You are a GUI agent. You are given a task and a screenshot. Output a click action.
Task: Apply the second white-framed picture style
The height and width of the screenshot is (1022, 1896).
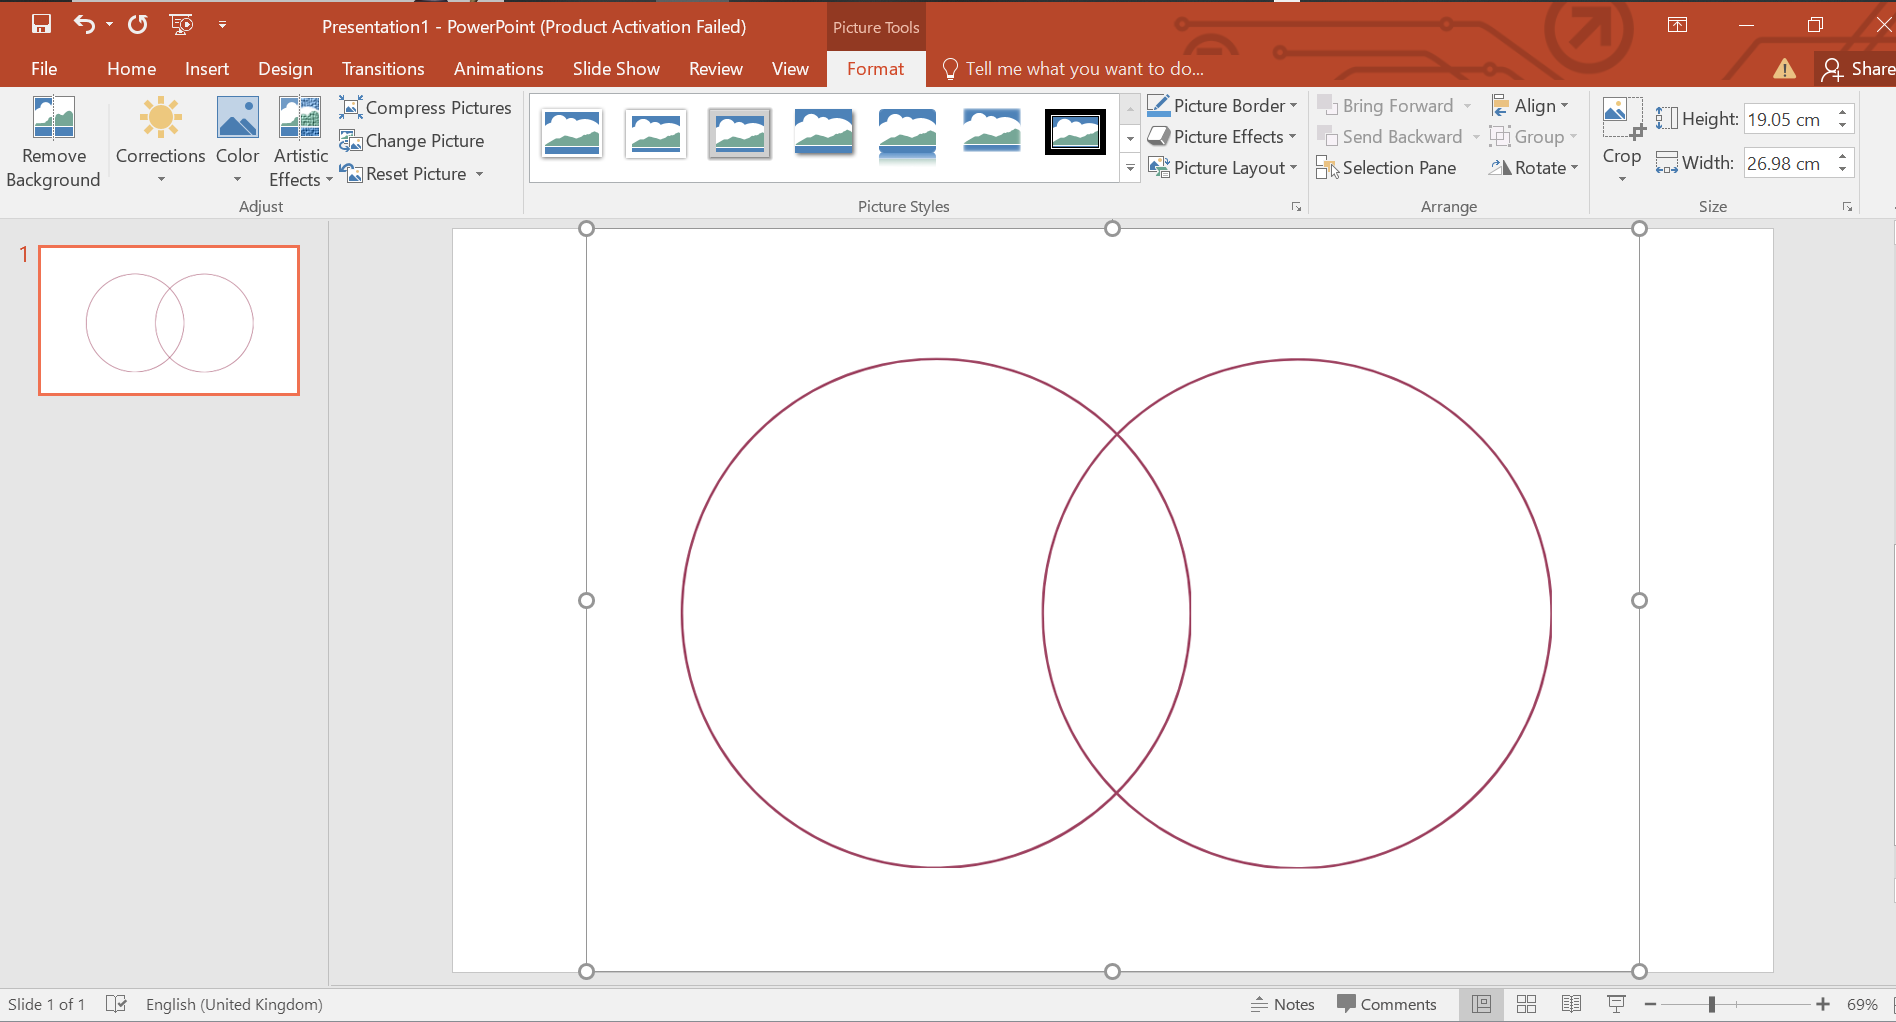(656, 133)
